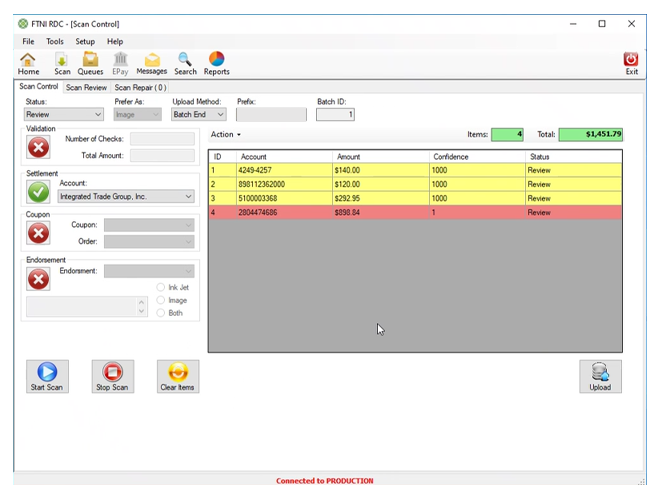Image resolution: width=659 pixels, height=492 pixels.
Task: Go to Home in the toolbar
Action: [x=28, y=64]
